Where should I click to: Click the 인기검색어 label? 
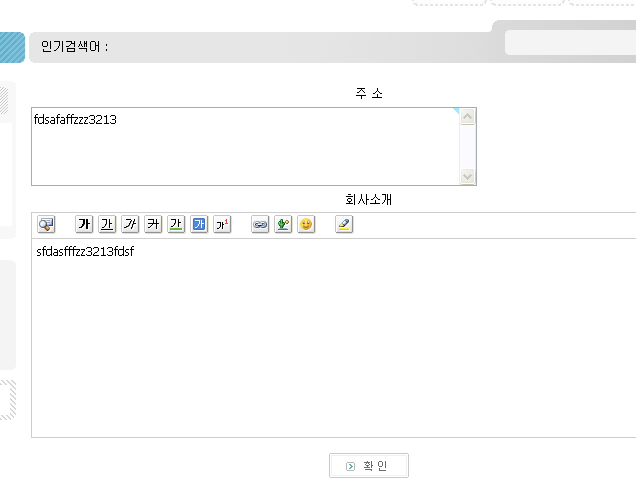(x=75, y=47)
